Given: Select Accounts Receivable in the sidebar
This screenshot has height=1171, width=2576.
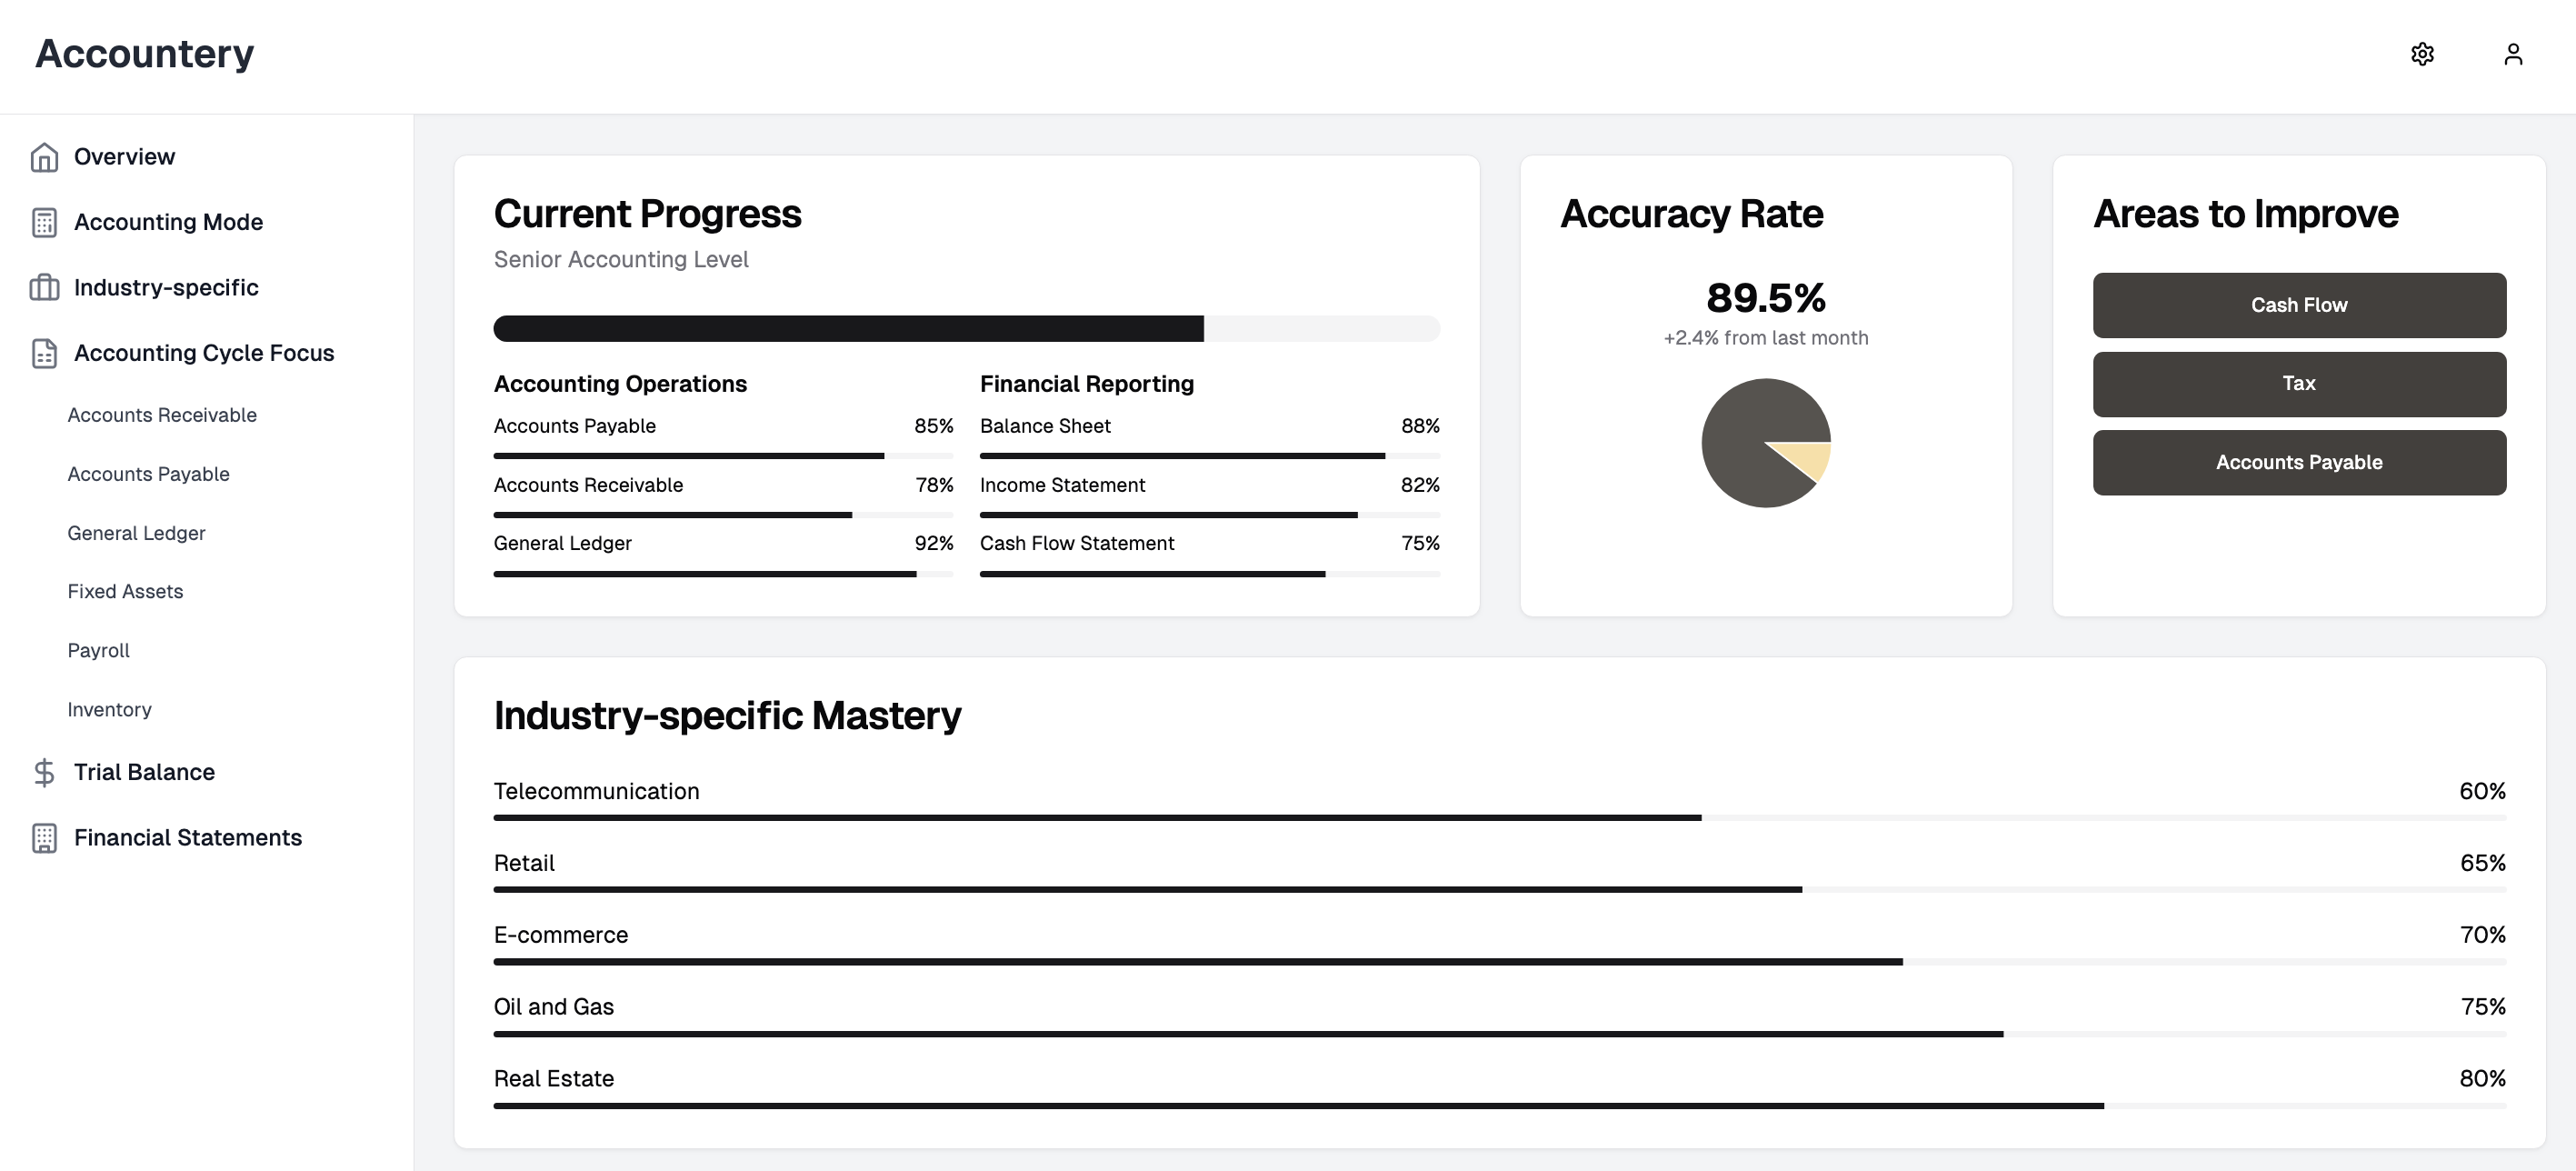Looking at the screenshot, I should click(x=161, y=414).
